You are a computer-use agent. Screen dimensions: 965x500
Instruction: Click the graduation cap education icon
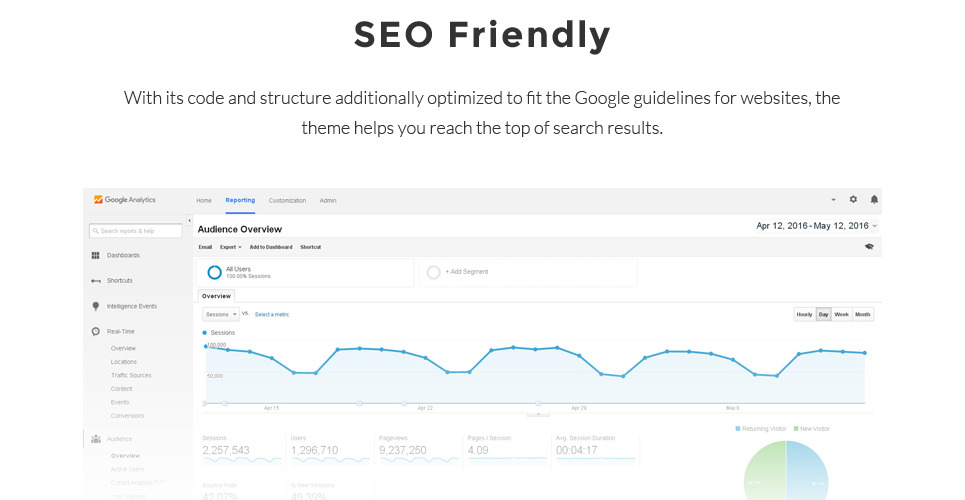point(869,246)
